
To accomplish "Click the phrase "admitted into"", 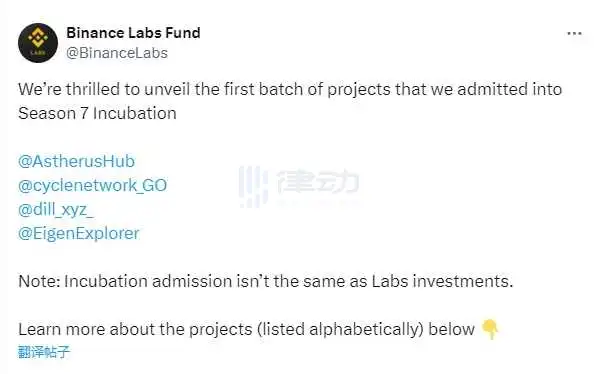I will click(x=510, y=89).
